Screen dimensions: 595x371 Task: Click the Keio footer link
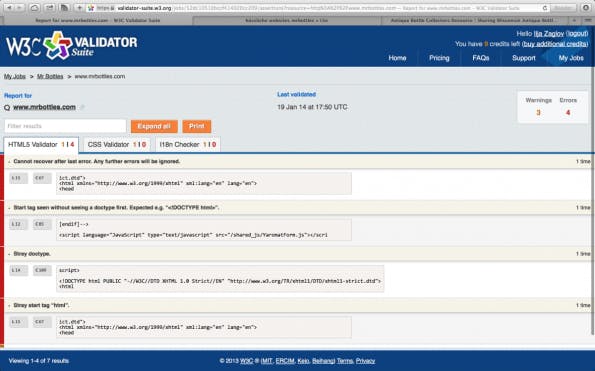pos(303,361)
